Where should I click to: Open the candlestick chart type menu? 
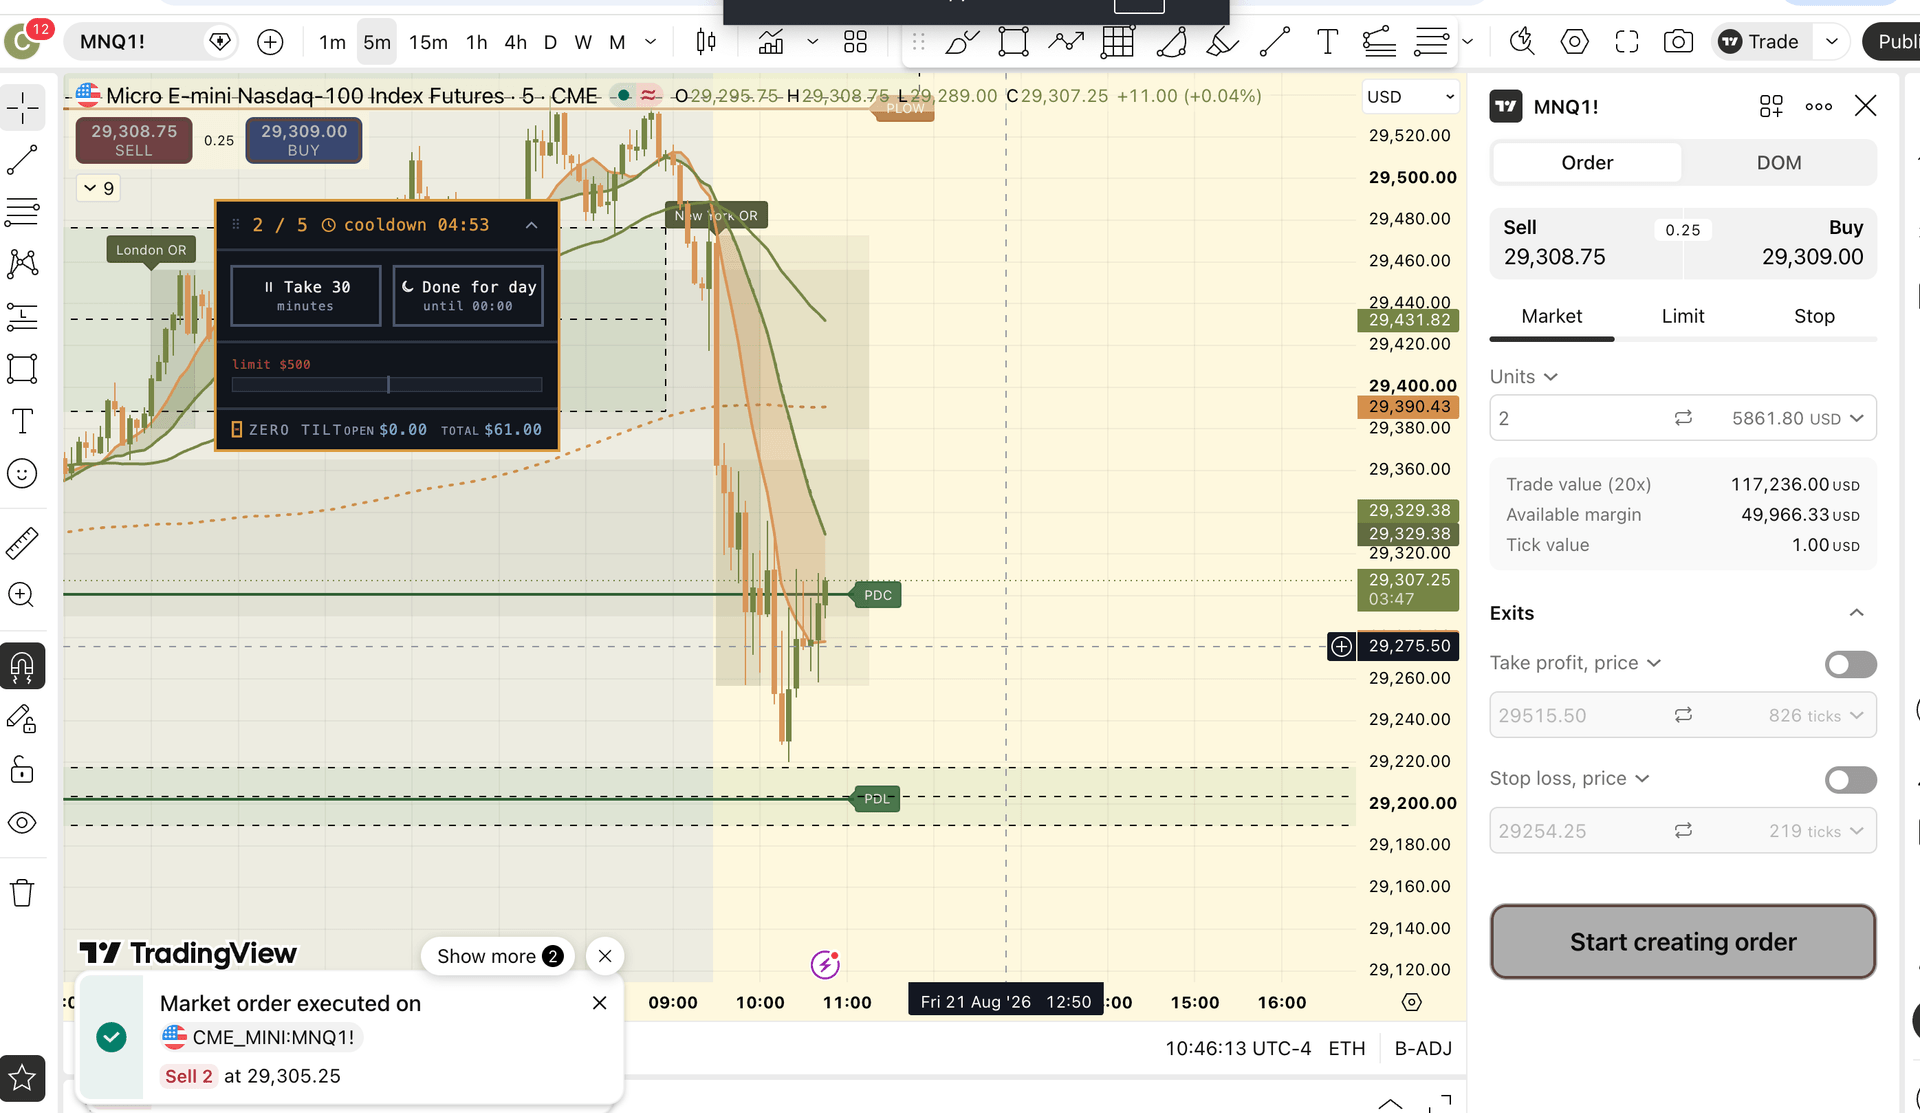click(x=706, y=42)
